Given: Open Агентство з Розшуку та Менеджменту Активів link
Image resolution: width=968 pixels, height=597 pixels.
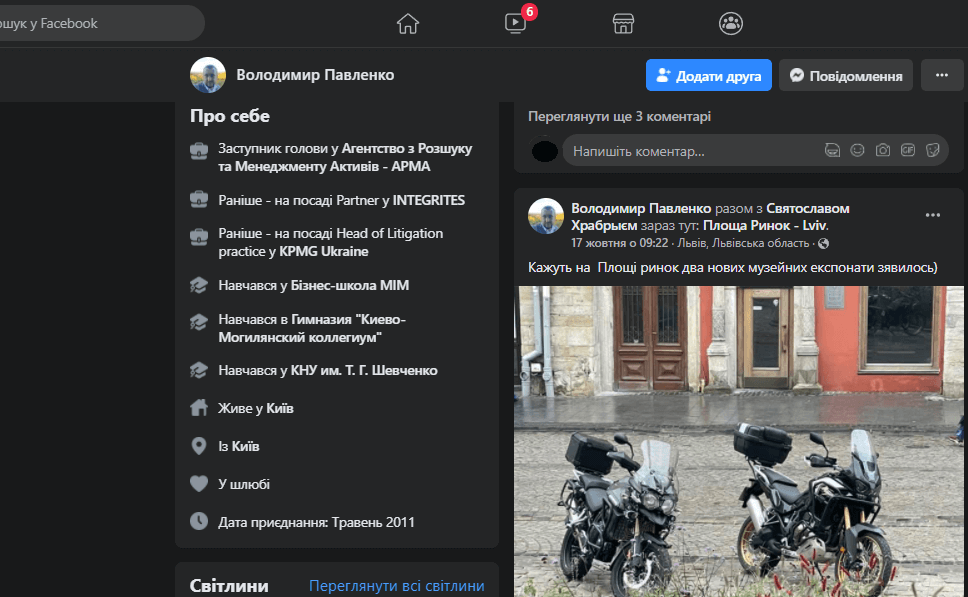Looking at the screenshot, I should coord(345,157).
